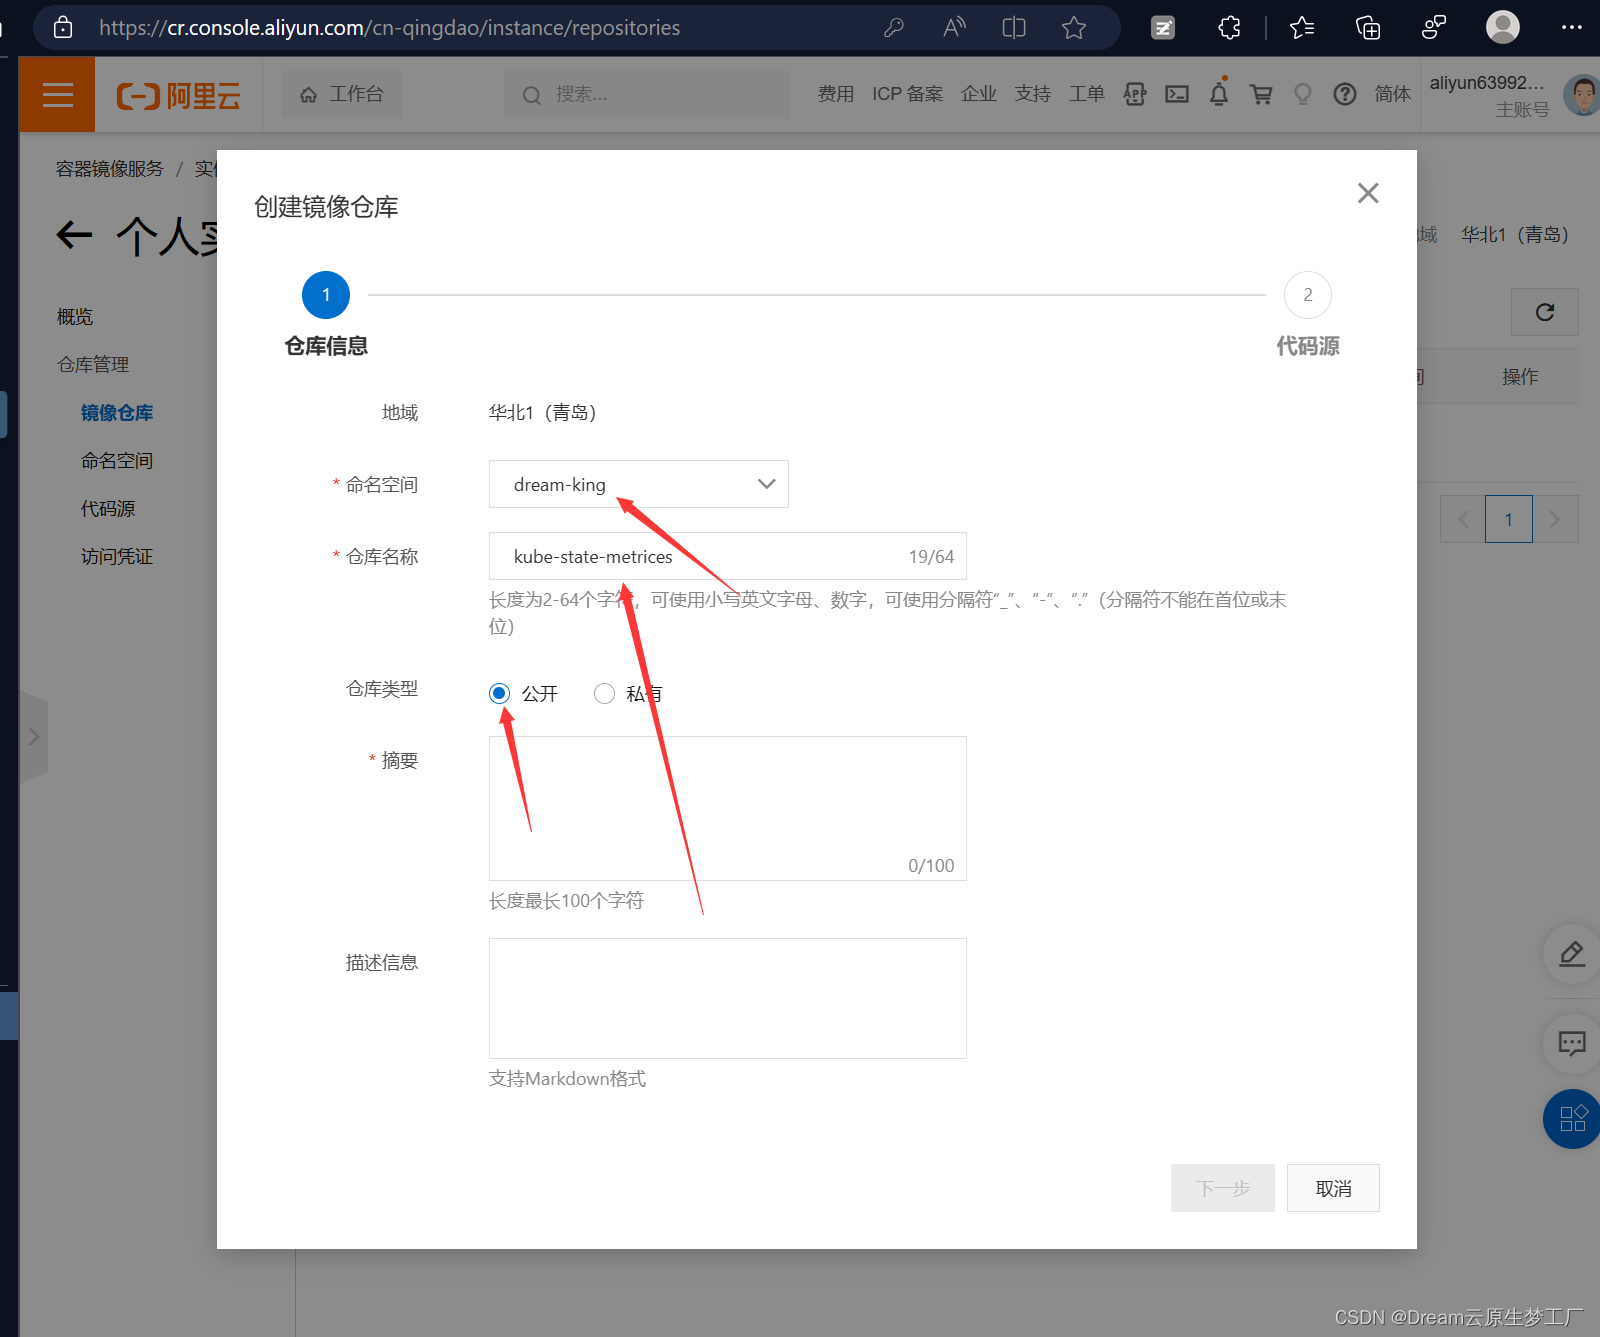Toggle split screen icon
The height and width of the screenshot is (1337, 1600).
pos(1014,28)
